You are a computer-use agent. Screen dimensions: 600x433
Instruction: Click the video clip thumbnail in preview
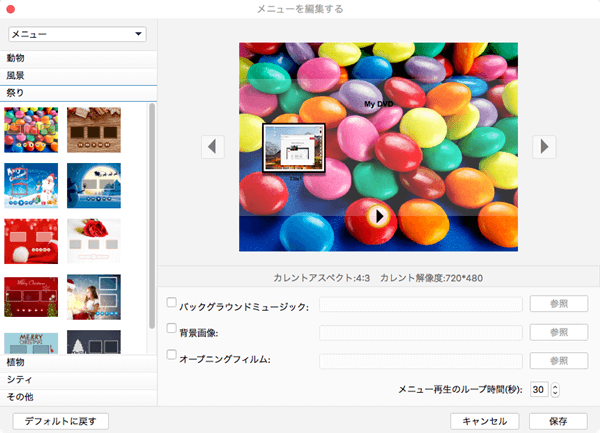(293, 147)
